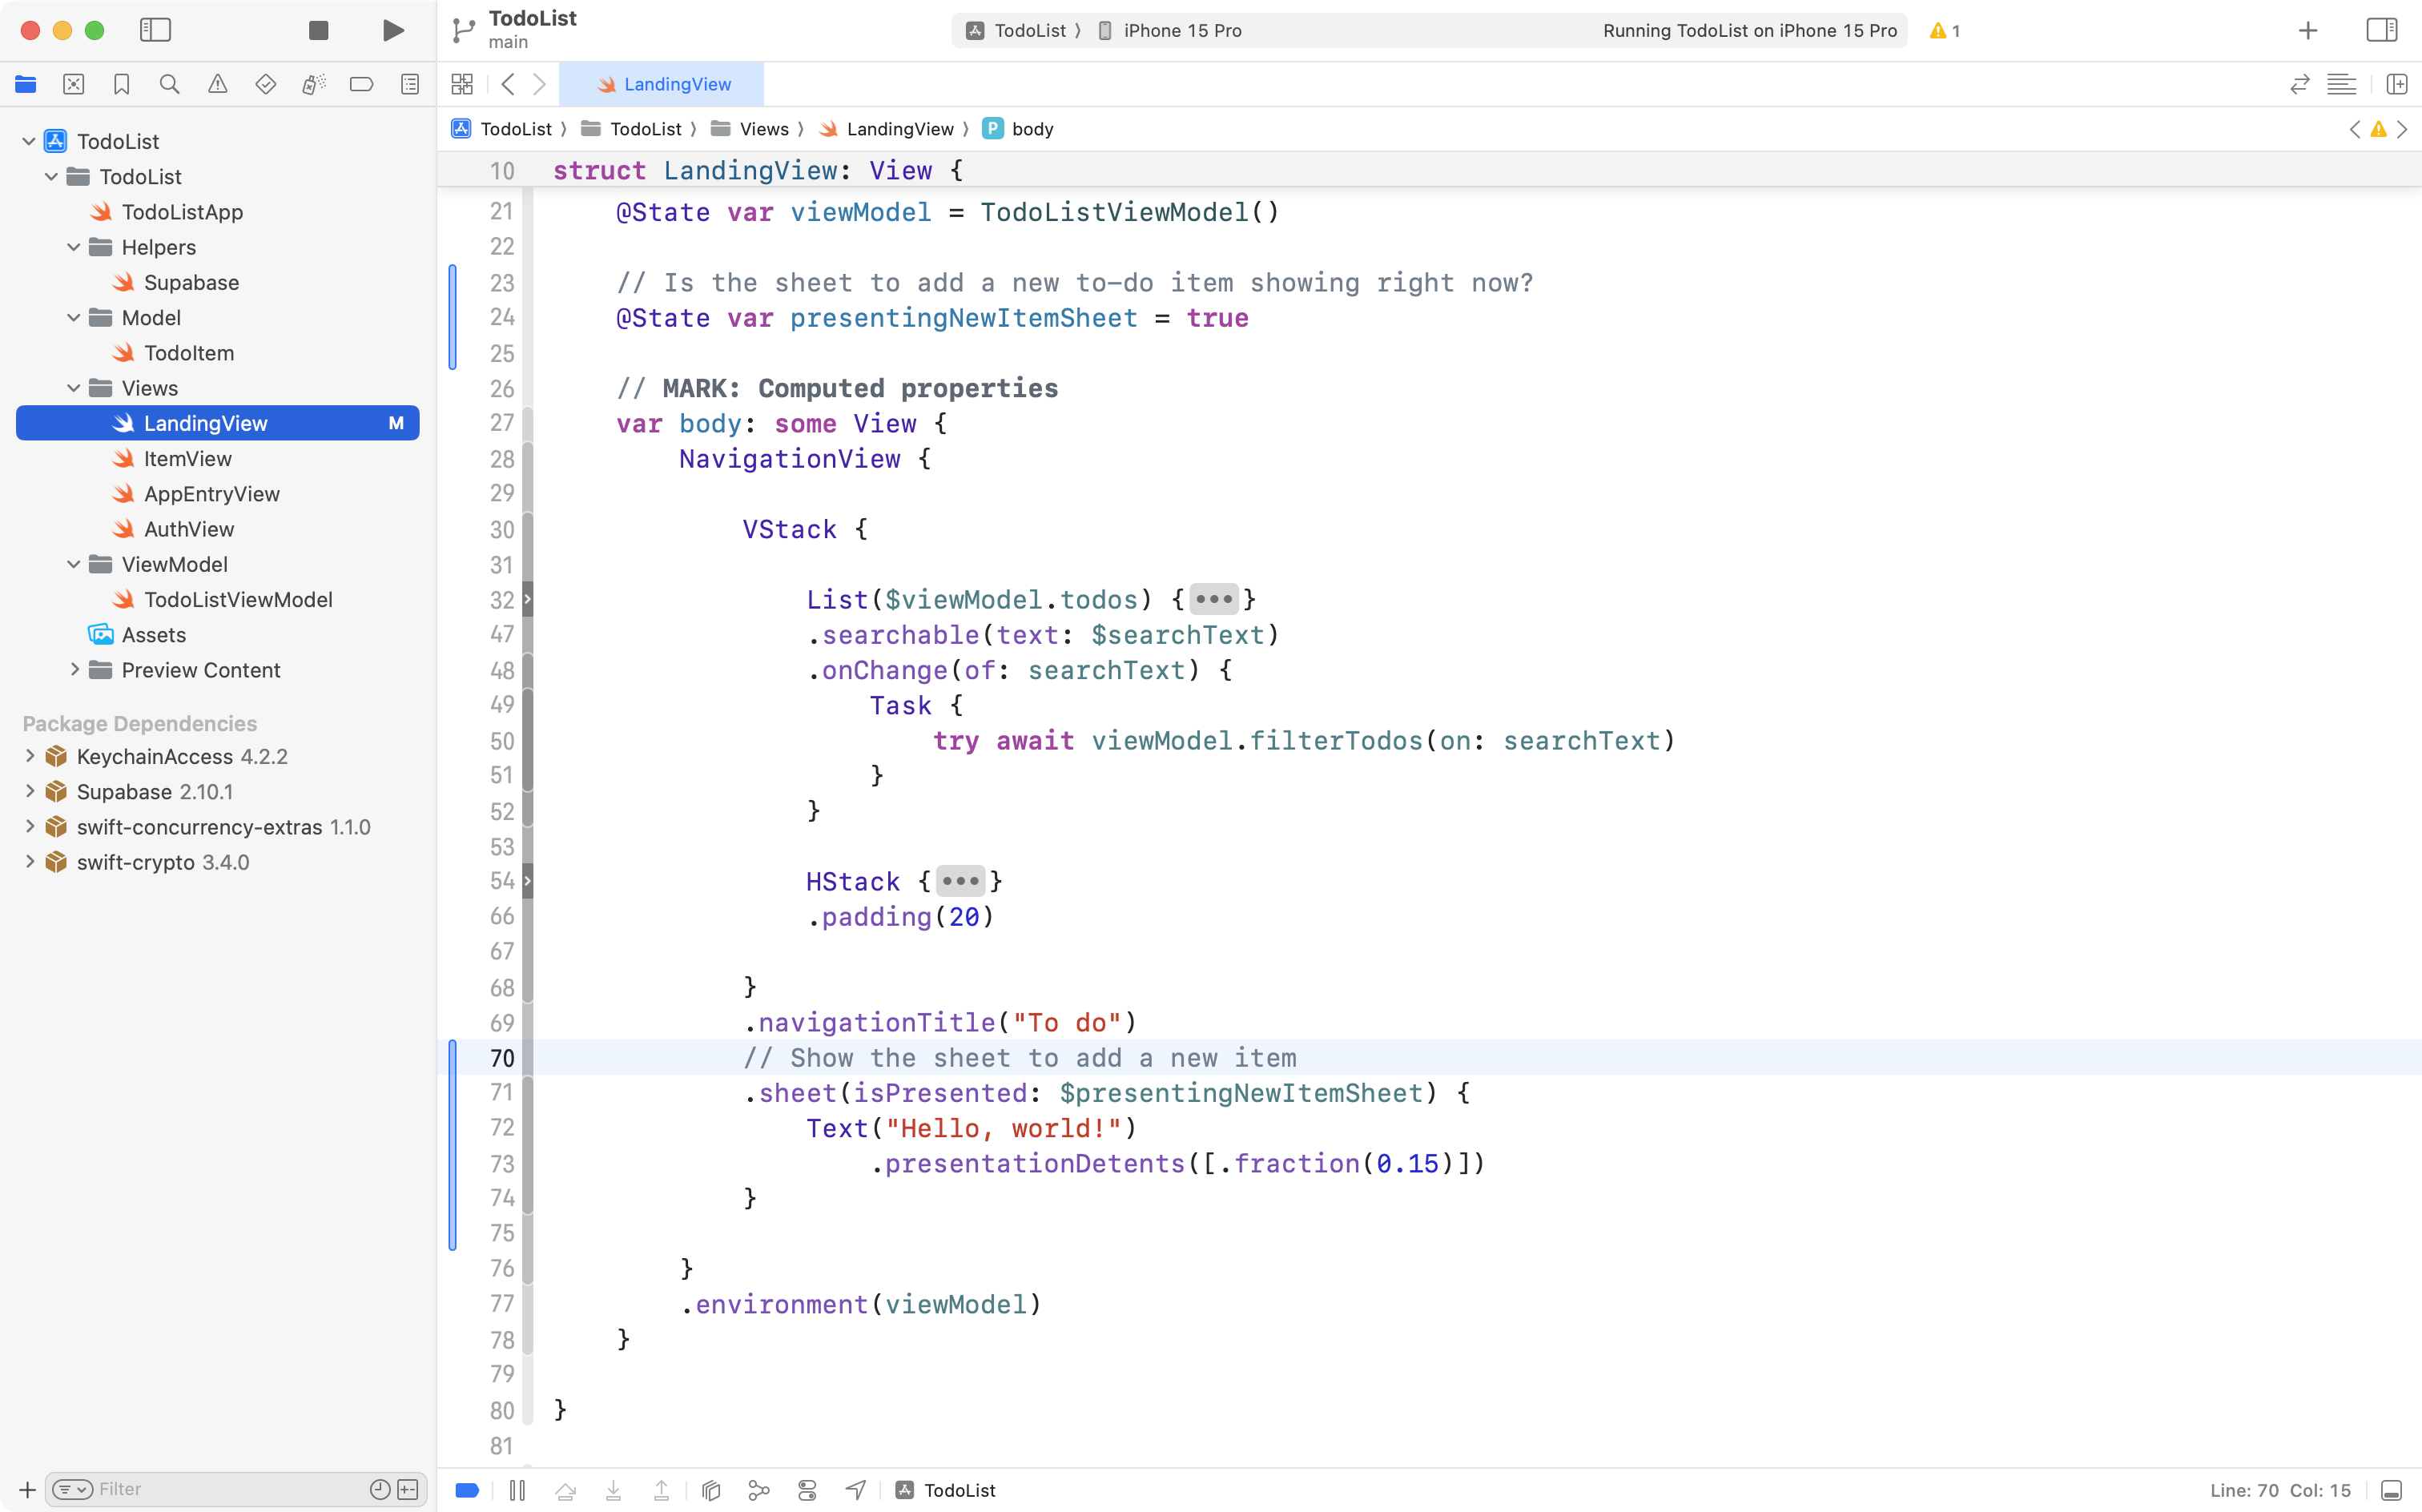The height and width of the screenshot is (1512, 2422).
Task: Open the Bookmark navigator
Action: [121, 84]
